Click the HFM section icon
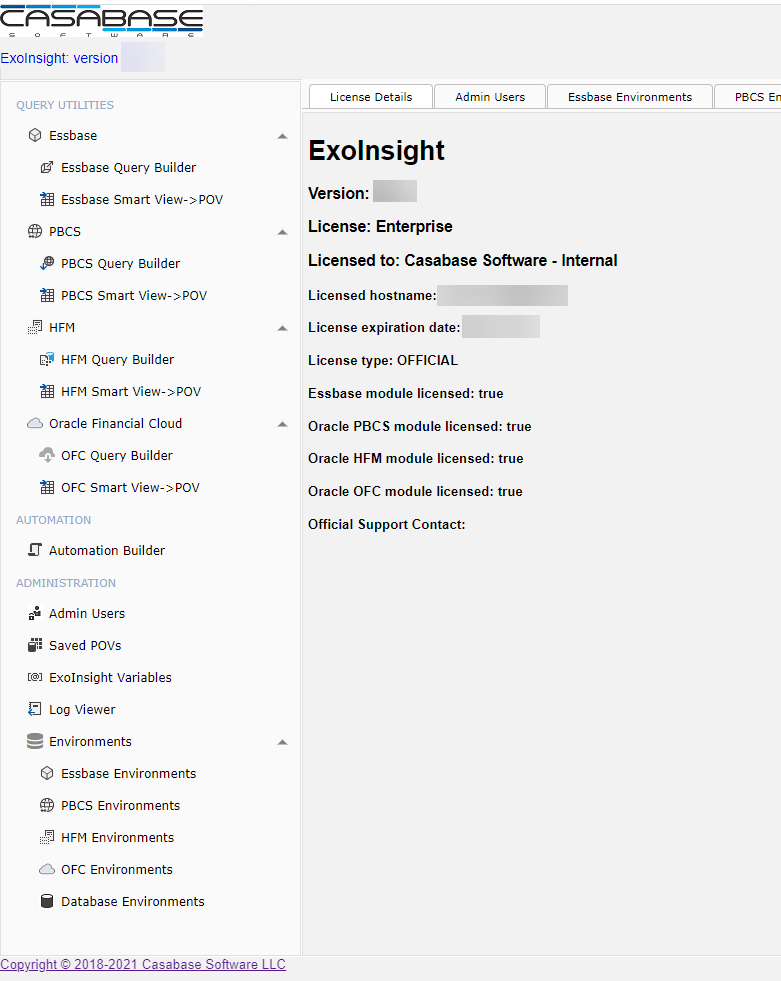781x981 pixels. click(35, 327)
